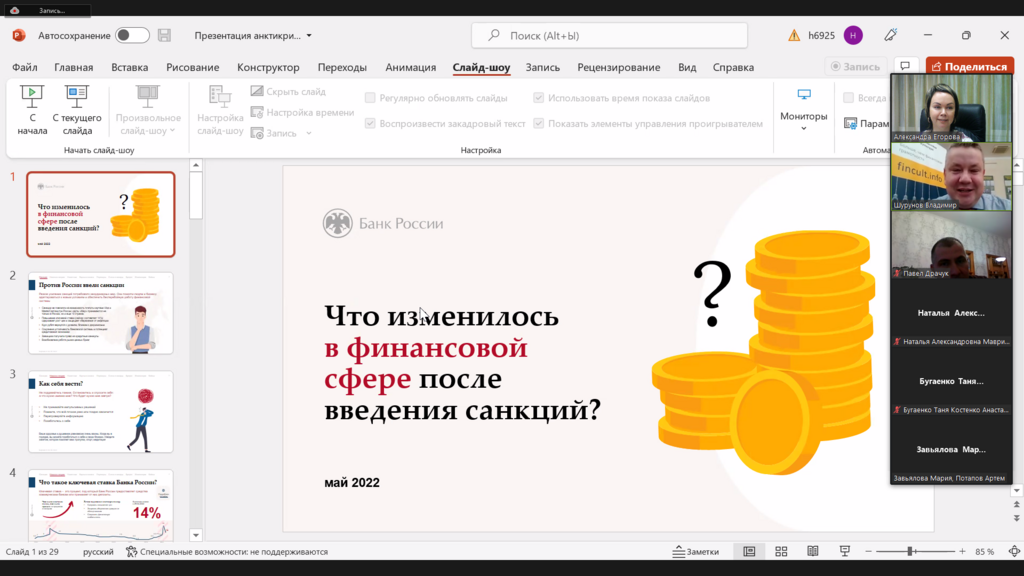Toggle the Автосохранение switch

pyautogui.click(x=132, y=35)
